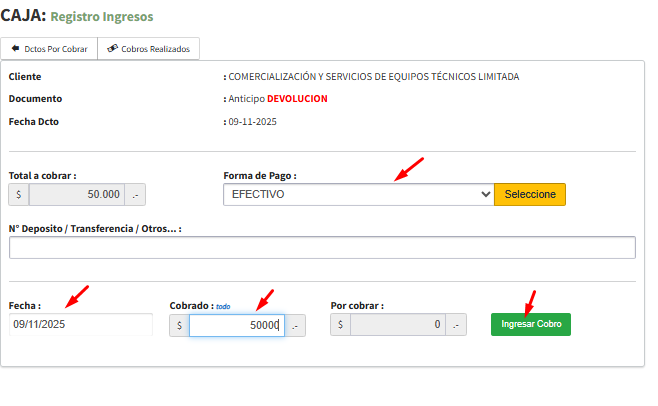Click the ".-" suffix after Cobrado amount

(x=295, y=325)
